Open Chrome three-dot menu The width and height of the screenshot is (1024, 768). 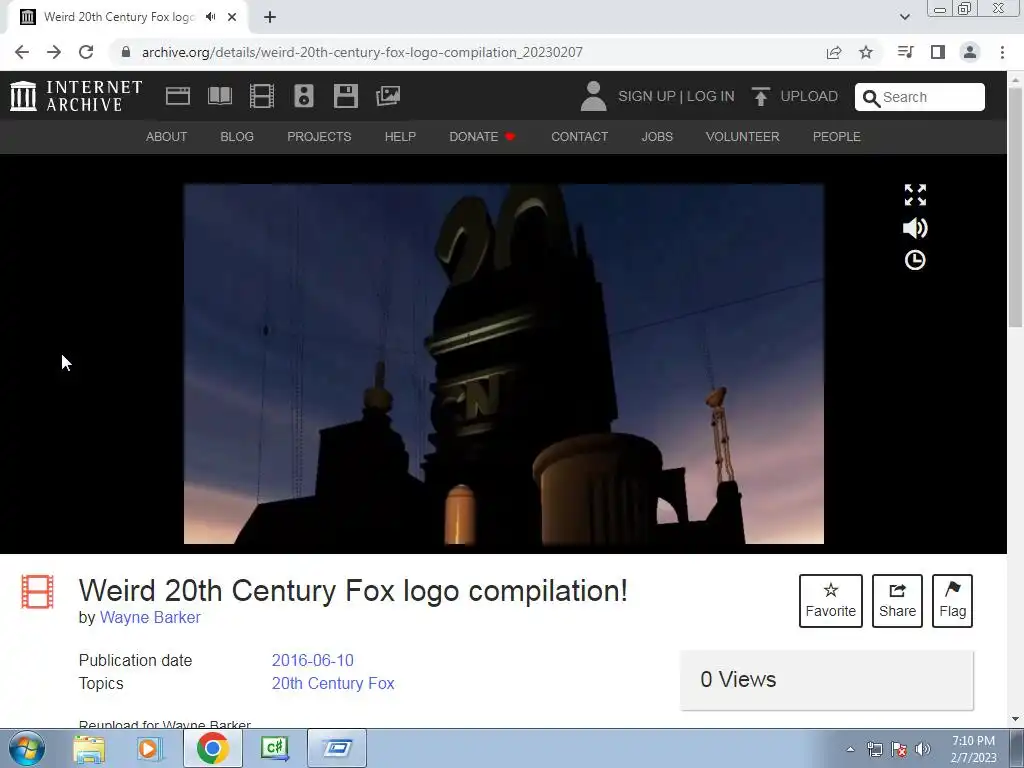click(1002, 52)
